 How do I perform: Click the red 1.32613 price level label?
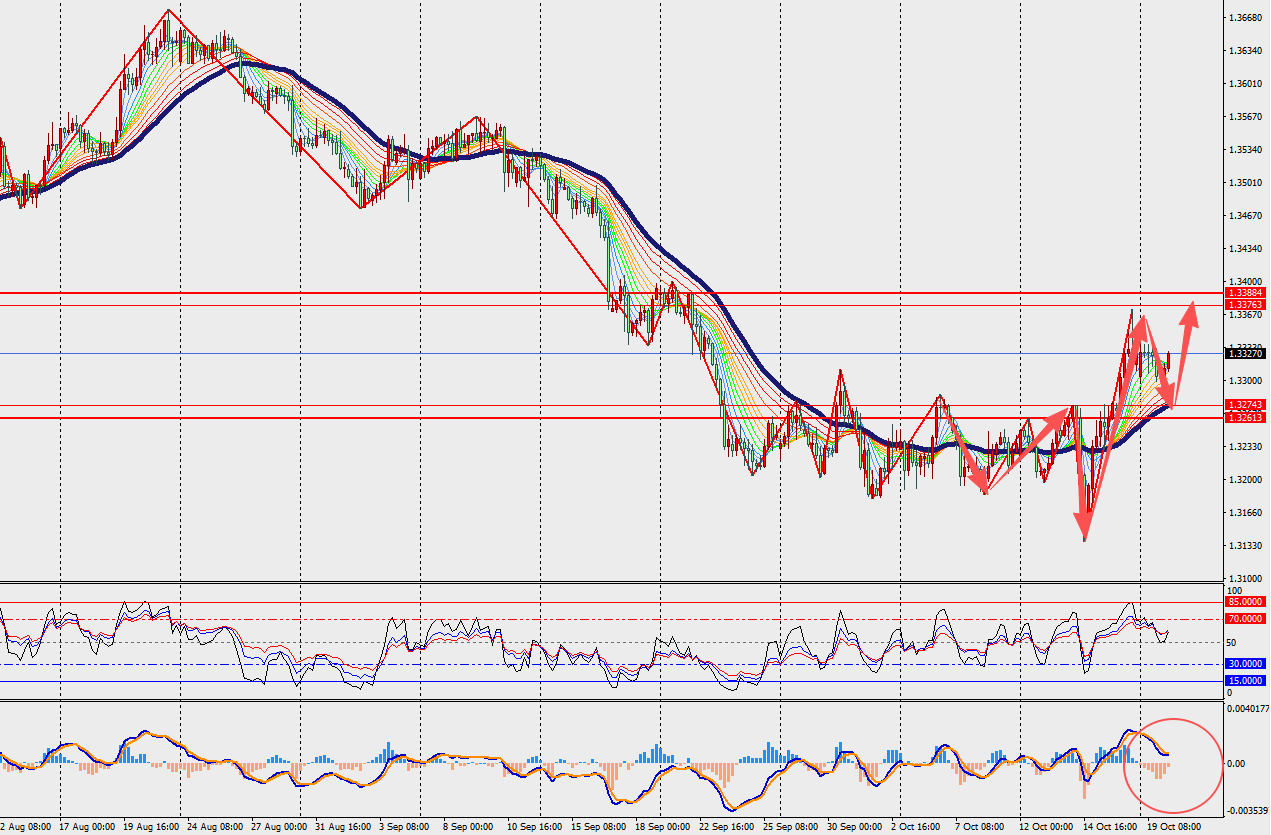coord(1248,417)
